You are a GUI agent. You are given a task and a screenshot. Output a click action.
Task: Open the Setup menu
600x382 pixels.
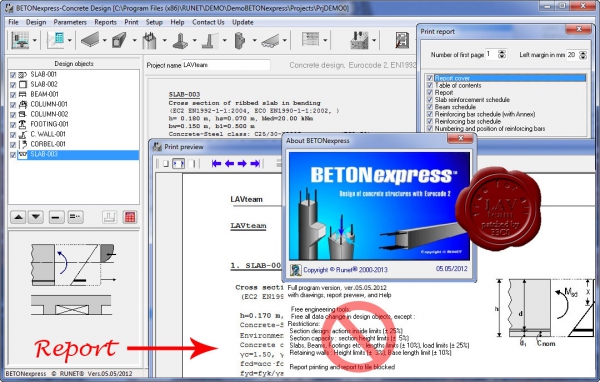tap(154, 22)
